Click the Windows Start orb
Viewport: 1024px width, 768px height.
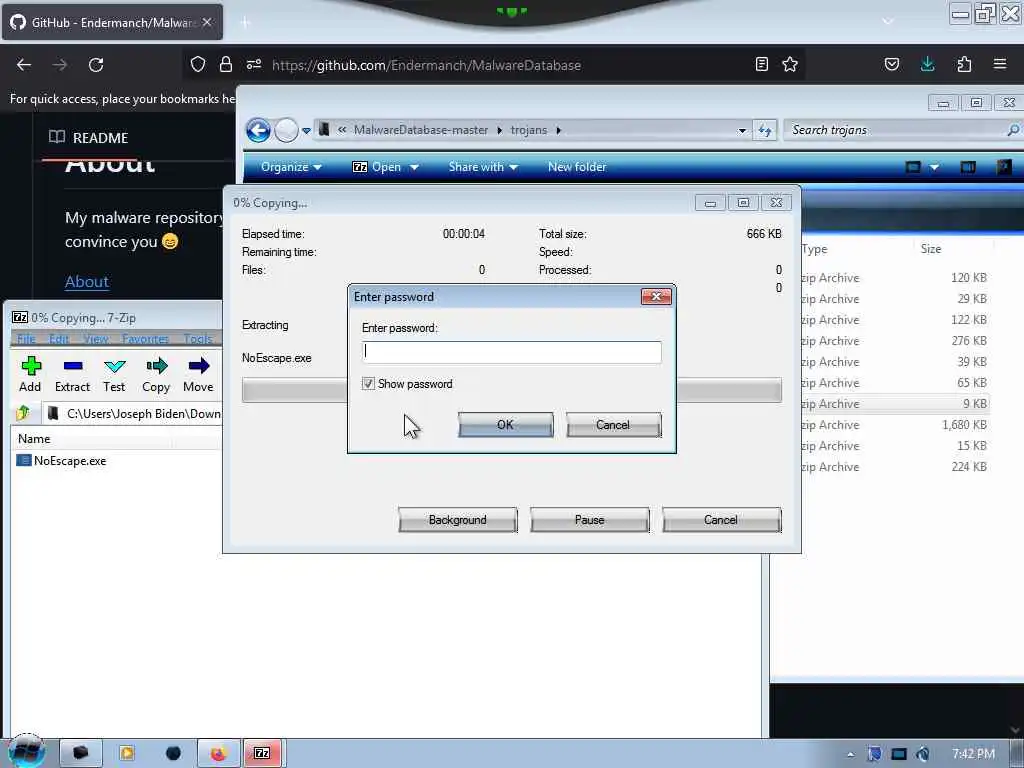pos(26,752)
